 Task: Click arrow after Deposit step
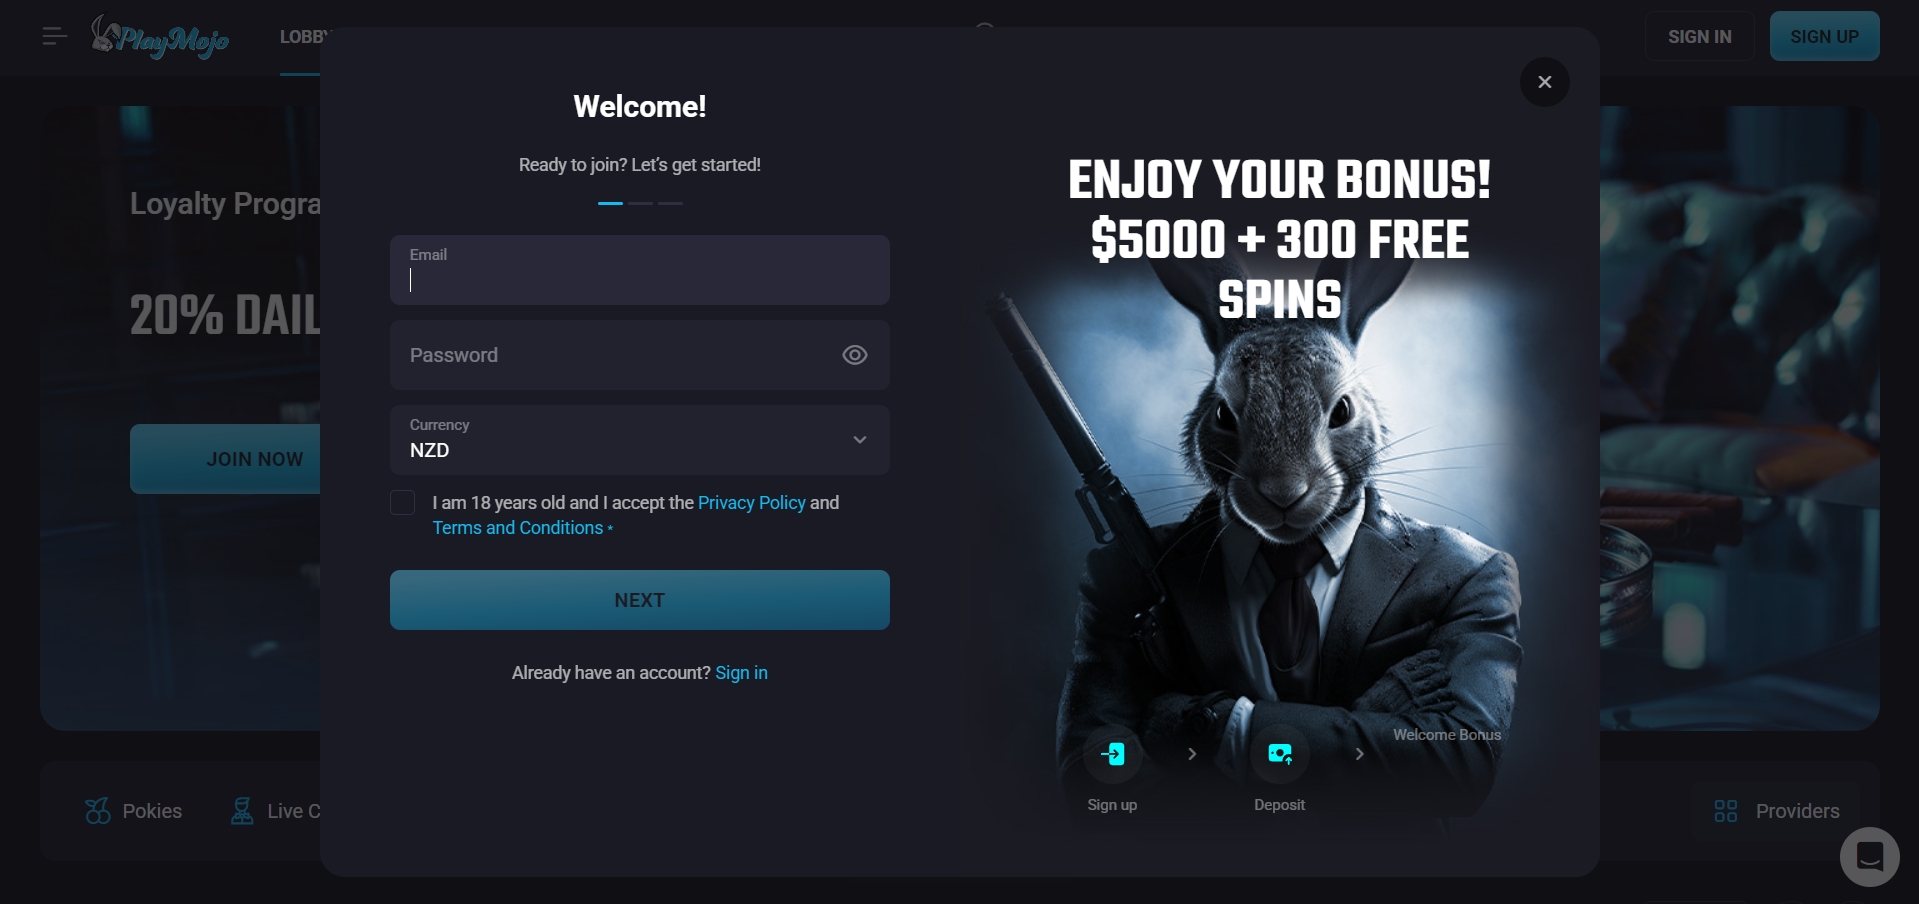coord(1359,754)
